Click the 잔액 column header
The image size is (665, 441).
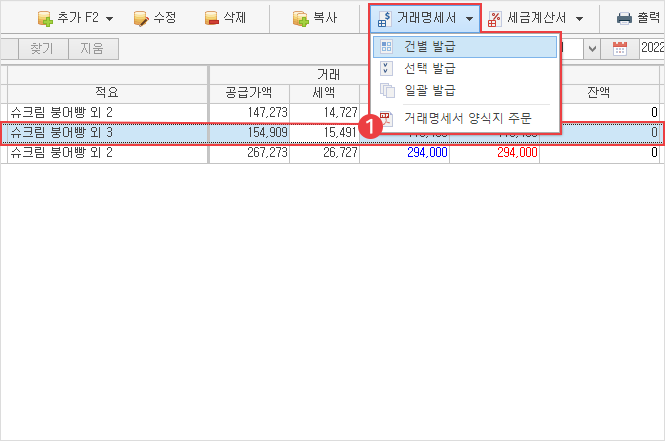[598, 93]
